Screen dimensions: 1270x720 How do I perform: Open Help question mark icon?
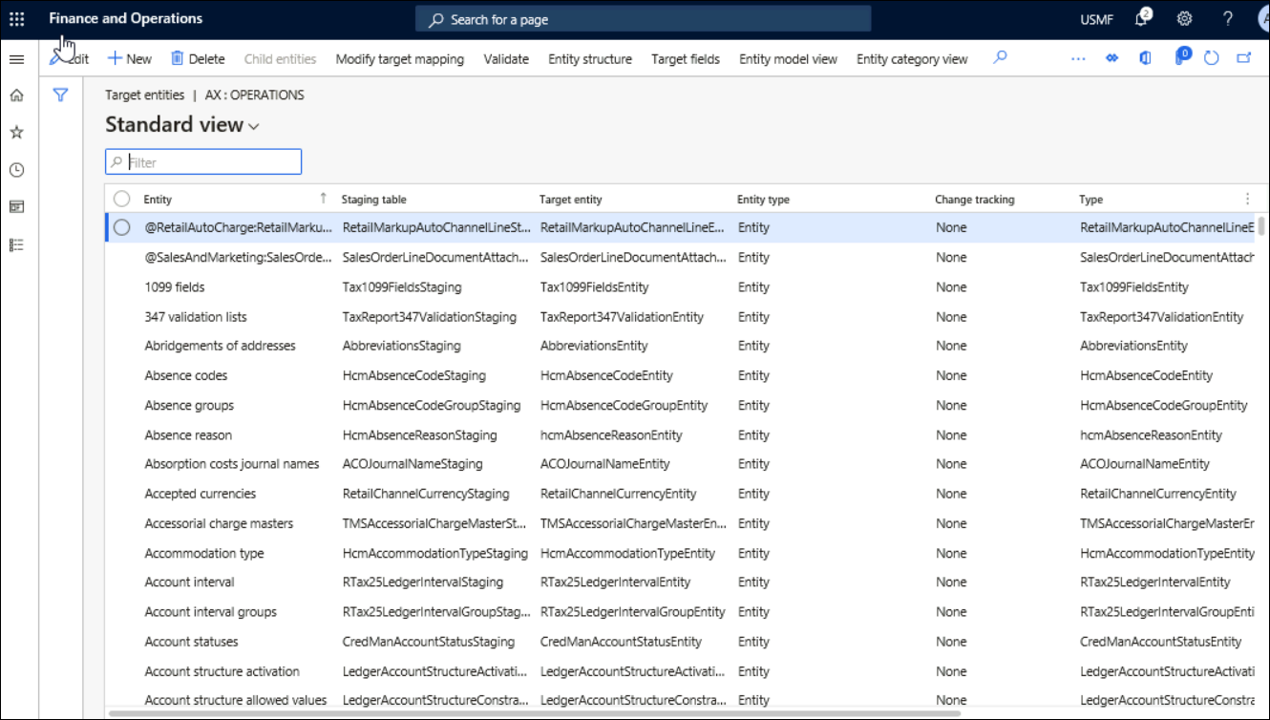pyautogui.click(x=1228, y=19)
